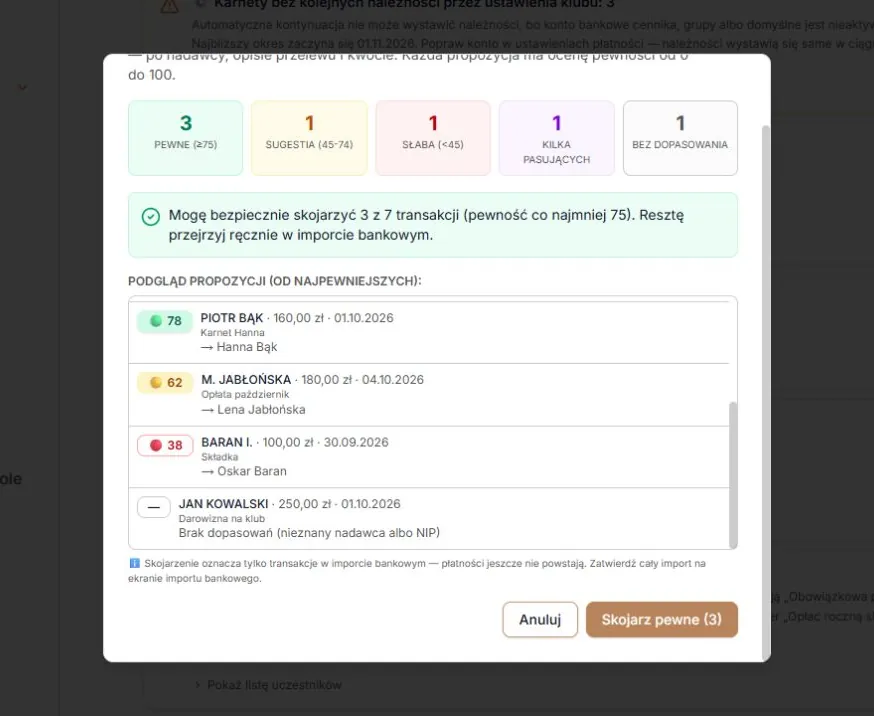Select the KILKA PASUJĄCYCH summary card
This screenshot has height=716, width=874.
pyautogui.click(x=556, y=138)
